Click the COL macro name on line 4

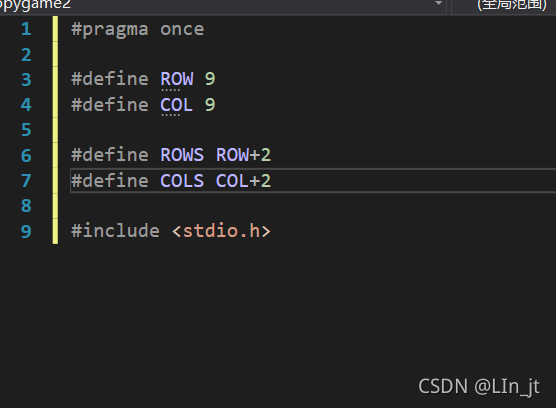[177, 105]
